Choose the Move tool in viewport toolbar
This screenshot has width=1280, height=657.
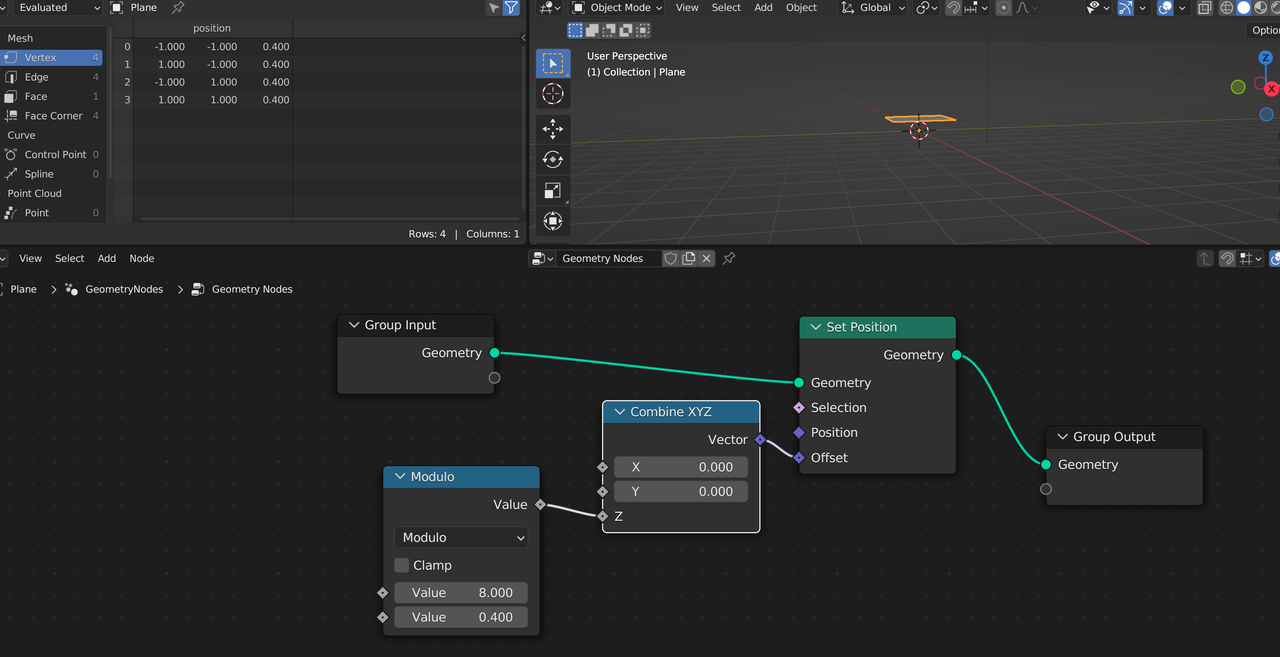552,129
